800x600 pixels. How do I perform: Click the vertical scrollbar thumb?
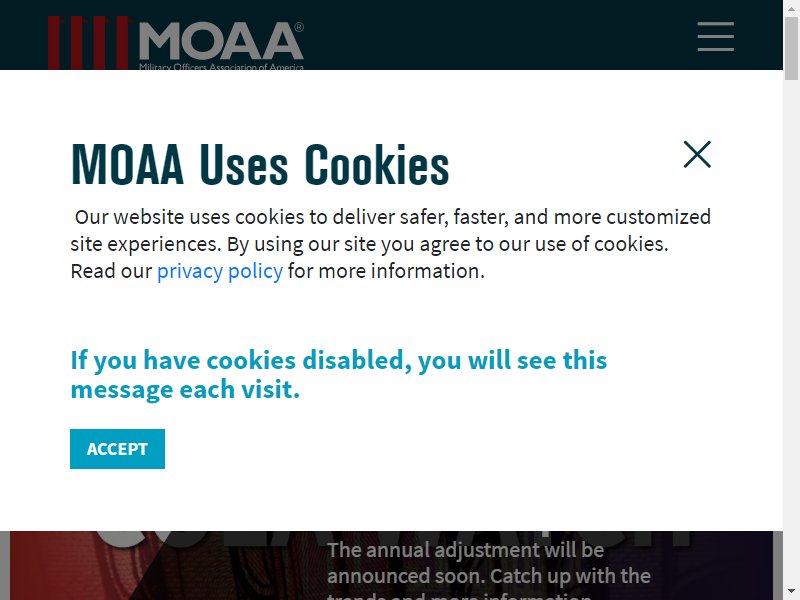coord(791,48)
